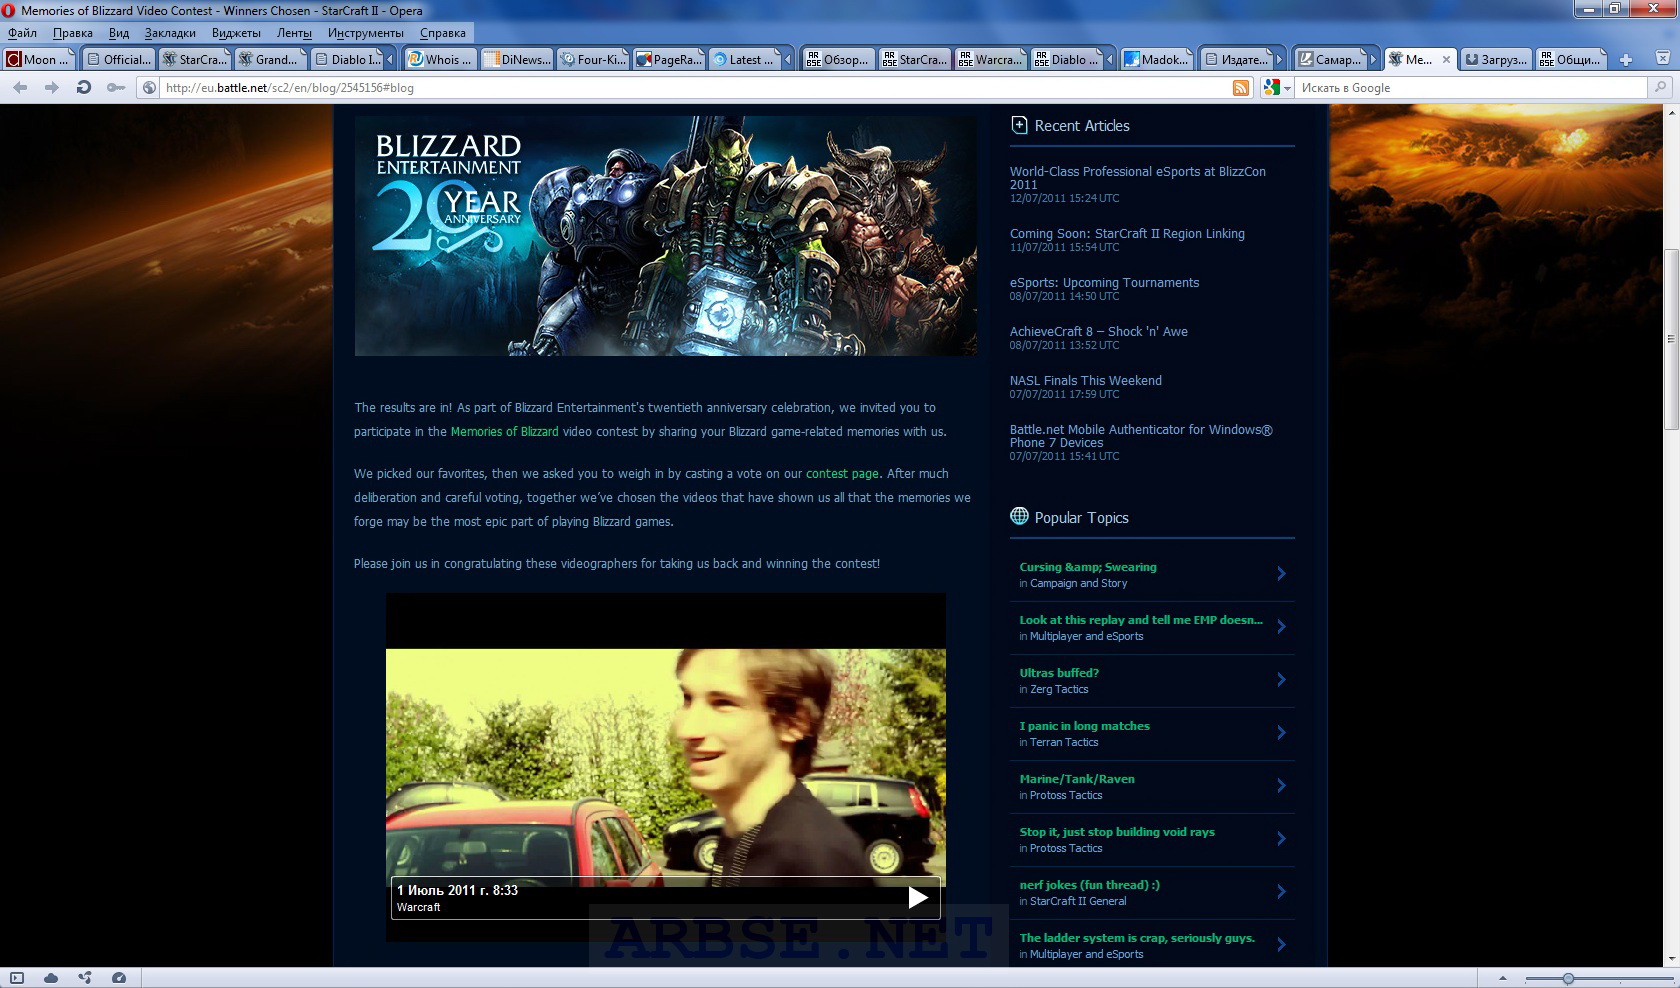Viewport: 1680px width, 988px height.
Task: Open the Ленты menu
Action: [294, 33]
